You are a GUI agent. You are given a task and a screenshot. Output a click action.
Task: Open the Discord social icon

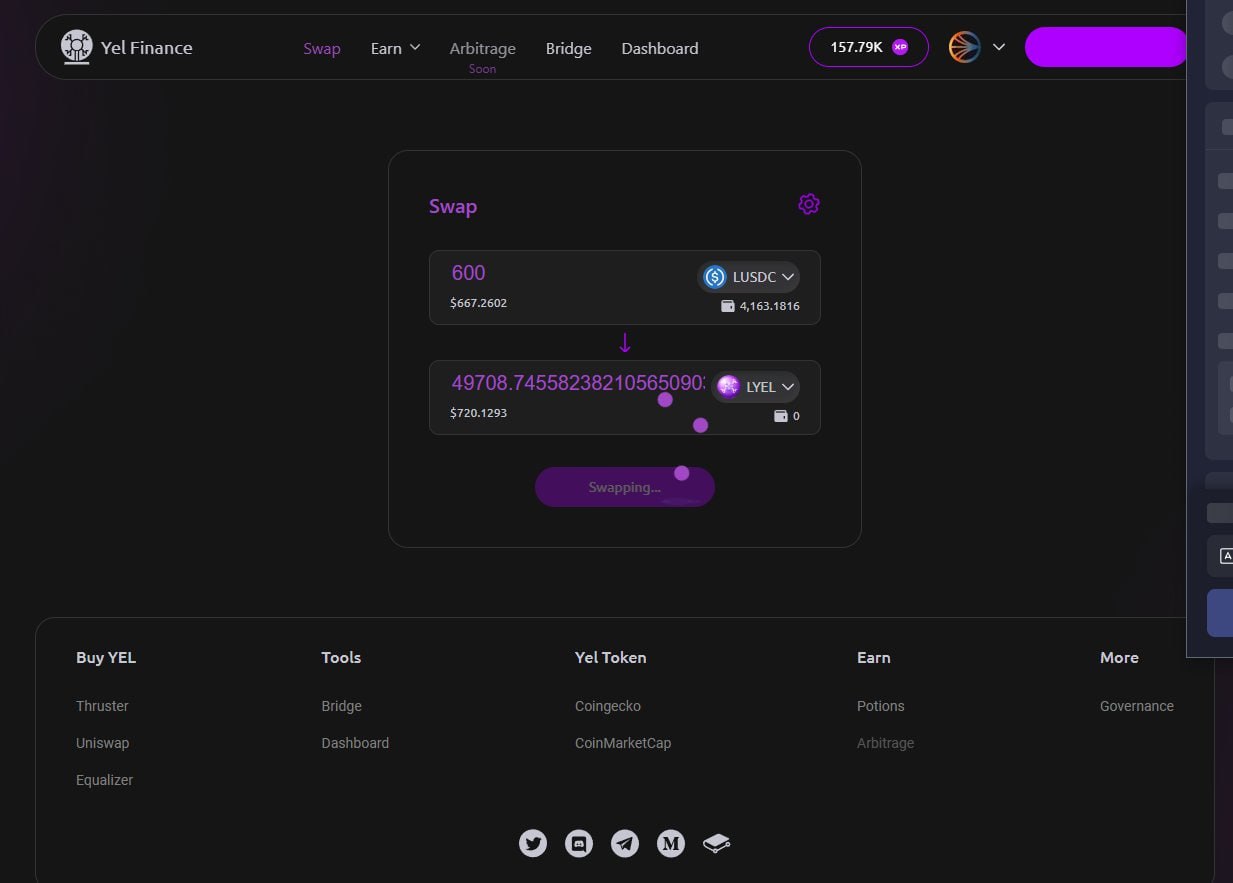[579, 843]
